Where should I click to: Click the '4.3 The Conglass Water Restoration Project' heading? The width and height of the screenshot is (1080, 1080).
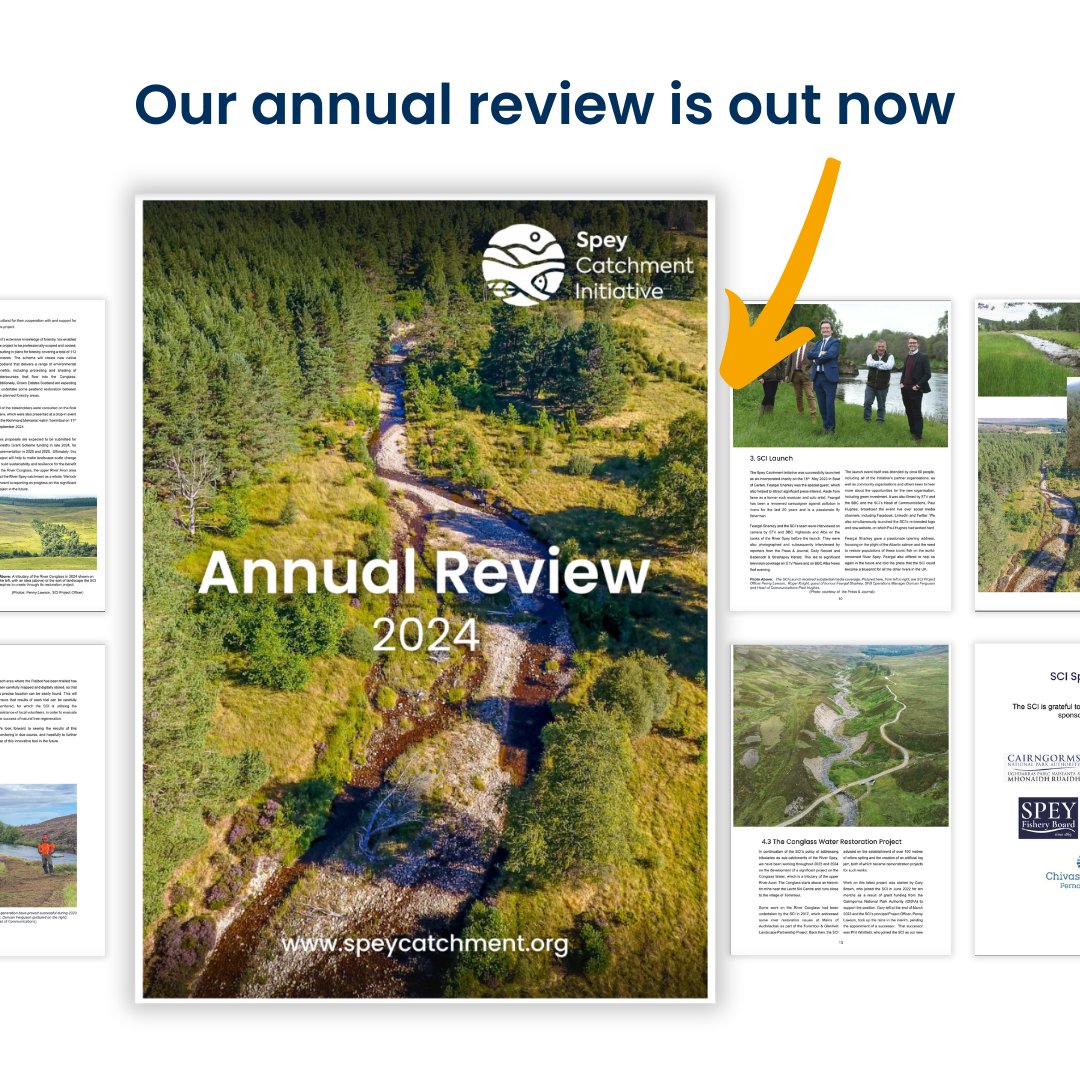click(831, 842)
